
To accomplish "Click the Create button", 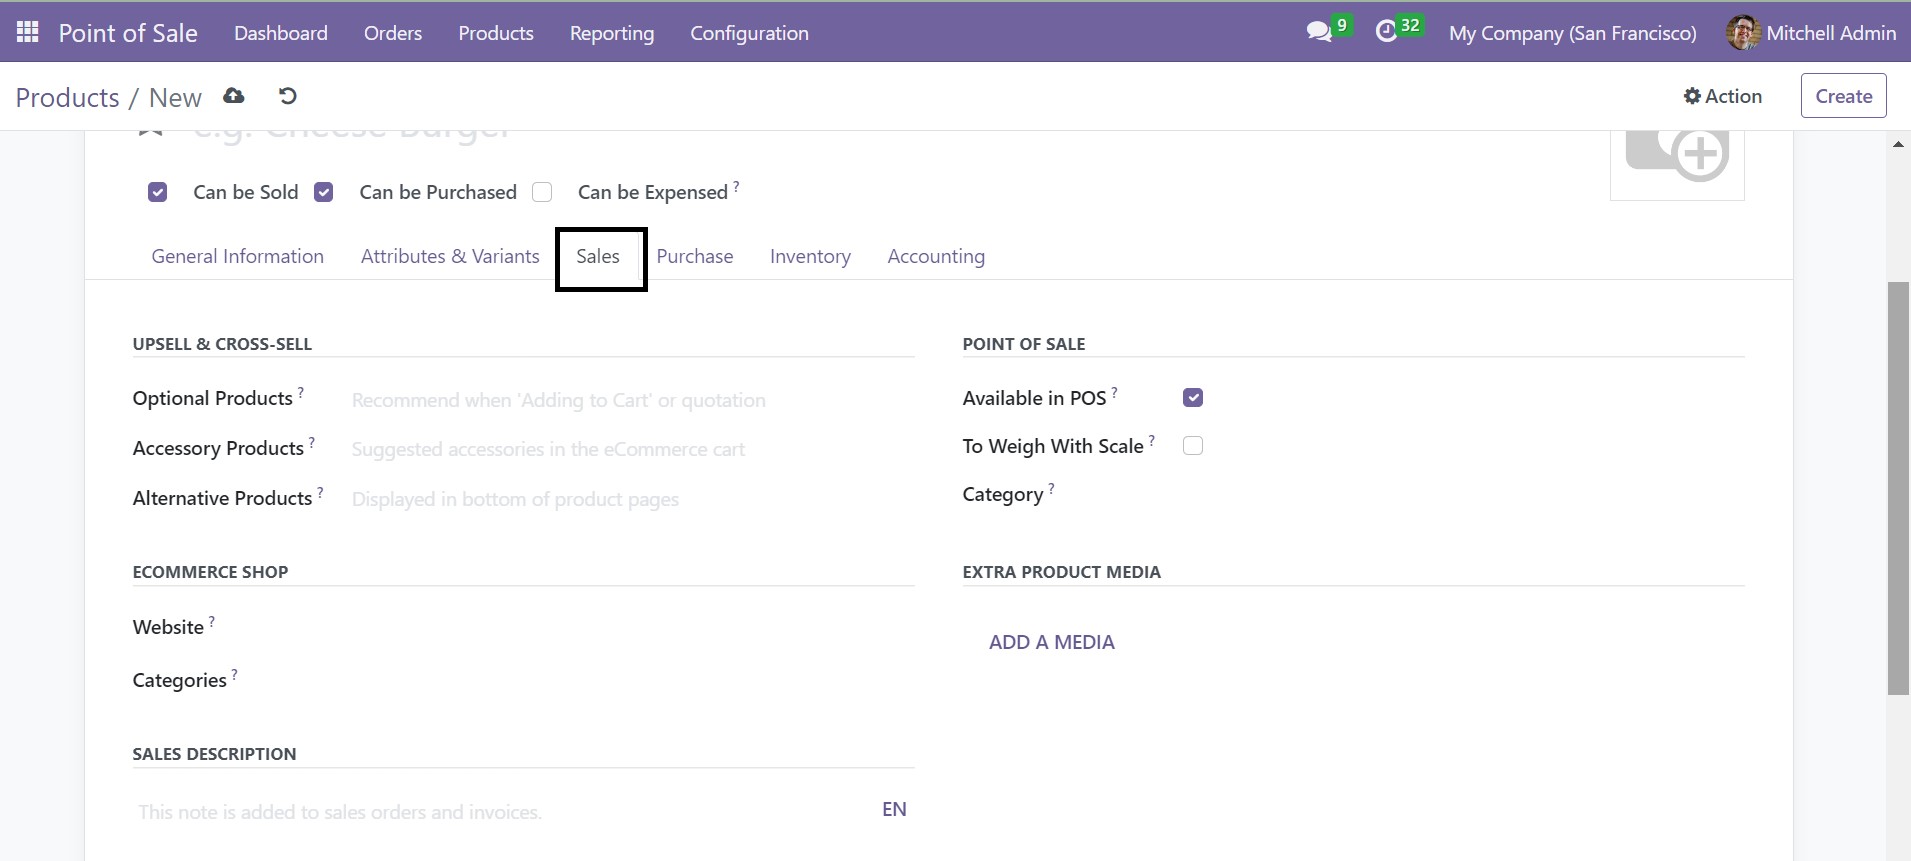I will coord(1844,96).
